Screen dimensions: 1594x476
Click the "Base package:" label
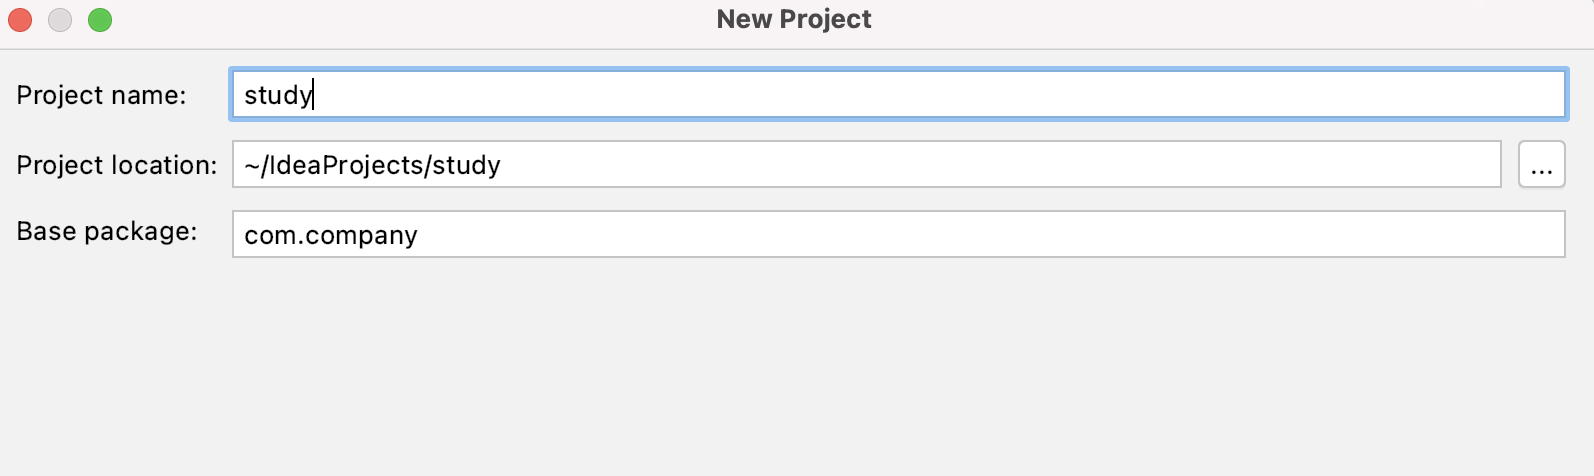tap(106, 231)
